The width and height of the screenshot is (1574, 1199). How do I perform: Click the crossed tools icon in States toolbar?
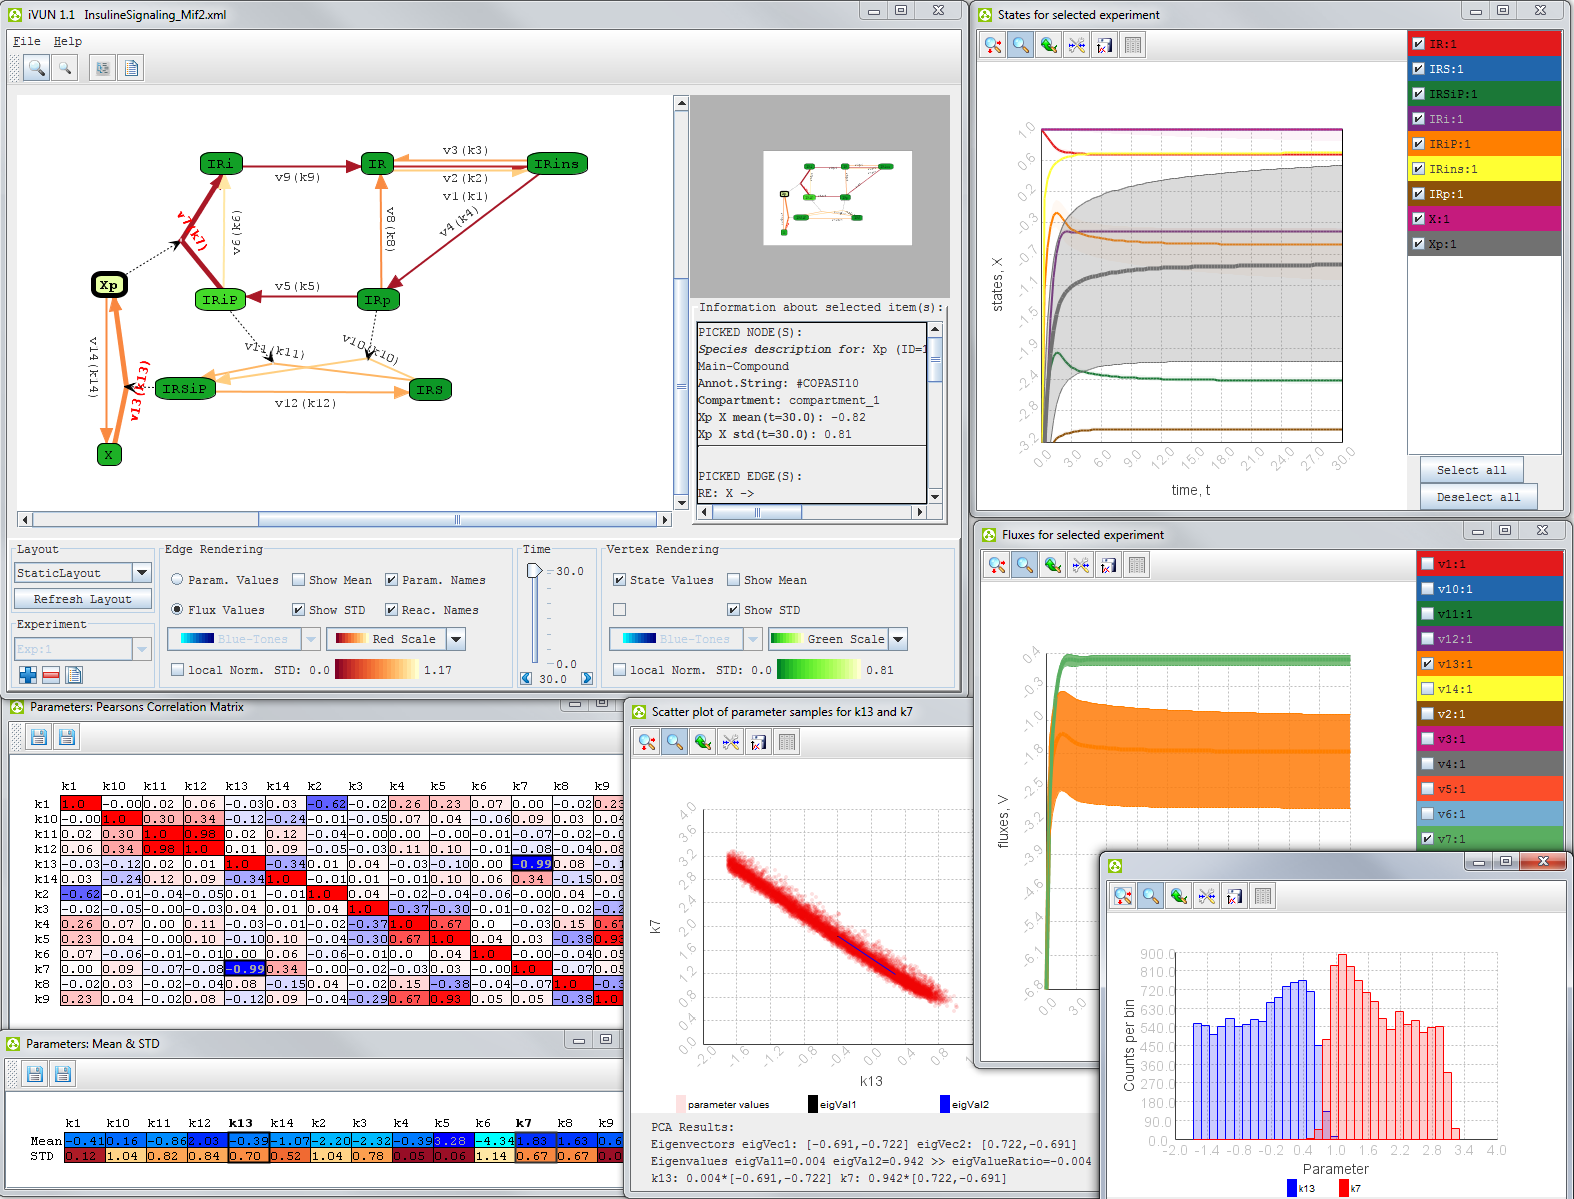pos(1076,45)
